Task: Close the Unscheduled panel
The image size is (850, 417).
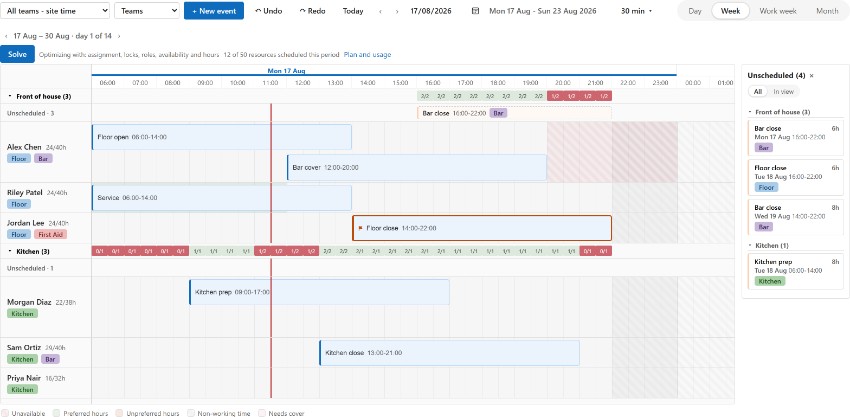Action: pyautogui.click(x=812, y=75)
